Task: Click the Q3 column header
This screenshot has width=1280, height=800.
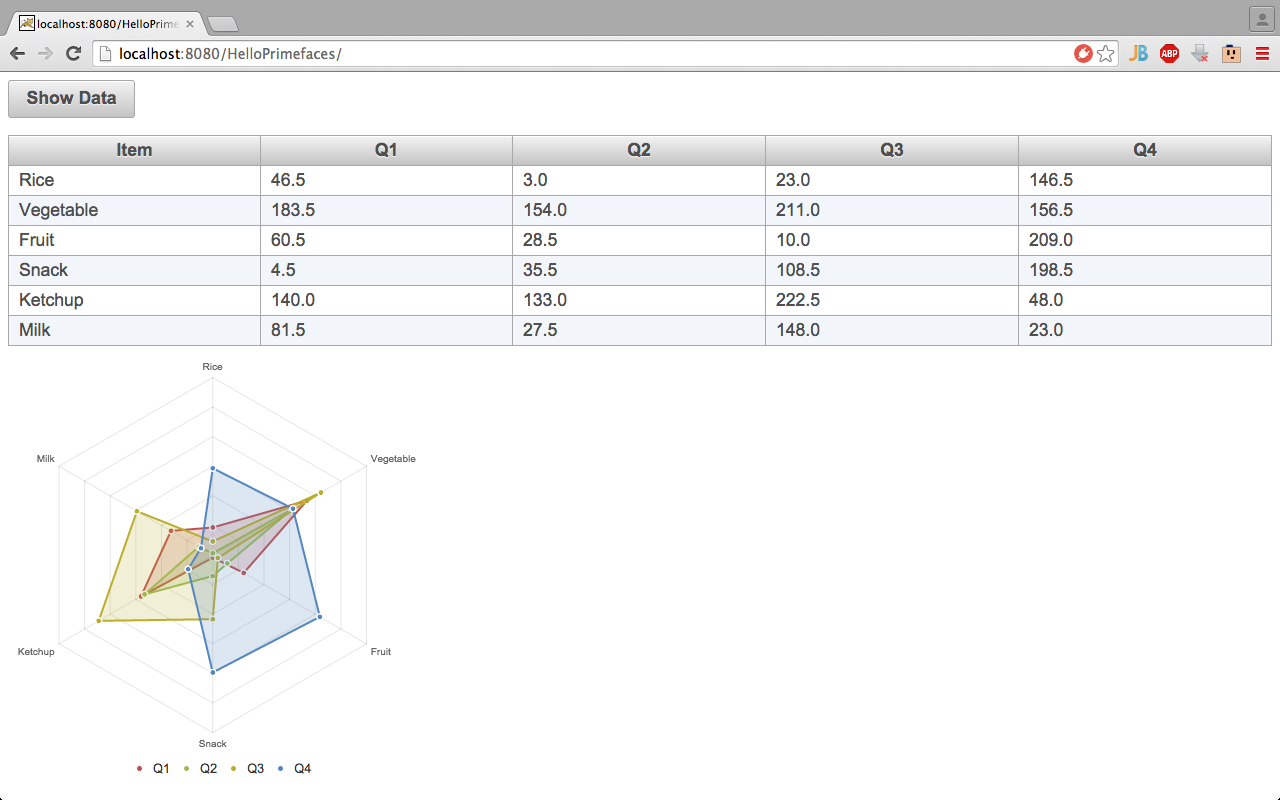Action: point(891,150)
